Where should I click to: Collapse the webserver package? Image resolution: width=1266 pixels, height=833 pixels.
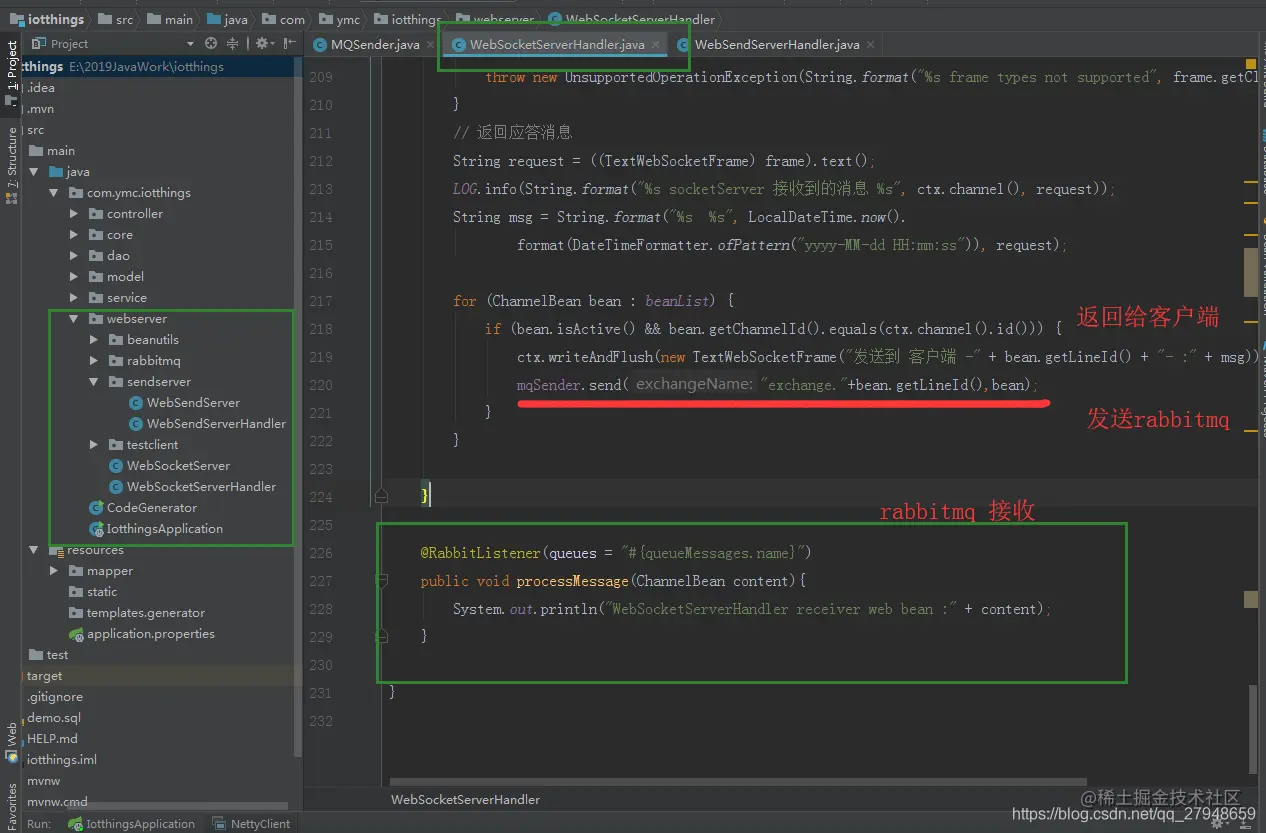(x=74, y=319)
